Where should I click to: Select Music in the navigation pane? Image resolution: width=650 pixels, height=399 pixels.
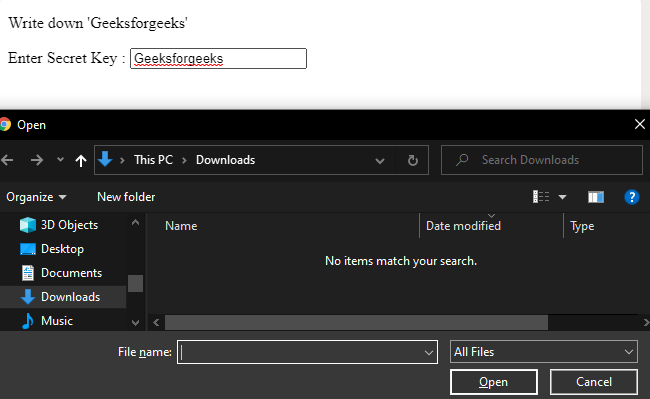point(63,321)
